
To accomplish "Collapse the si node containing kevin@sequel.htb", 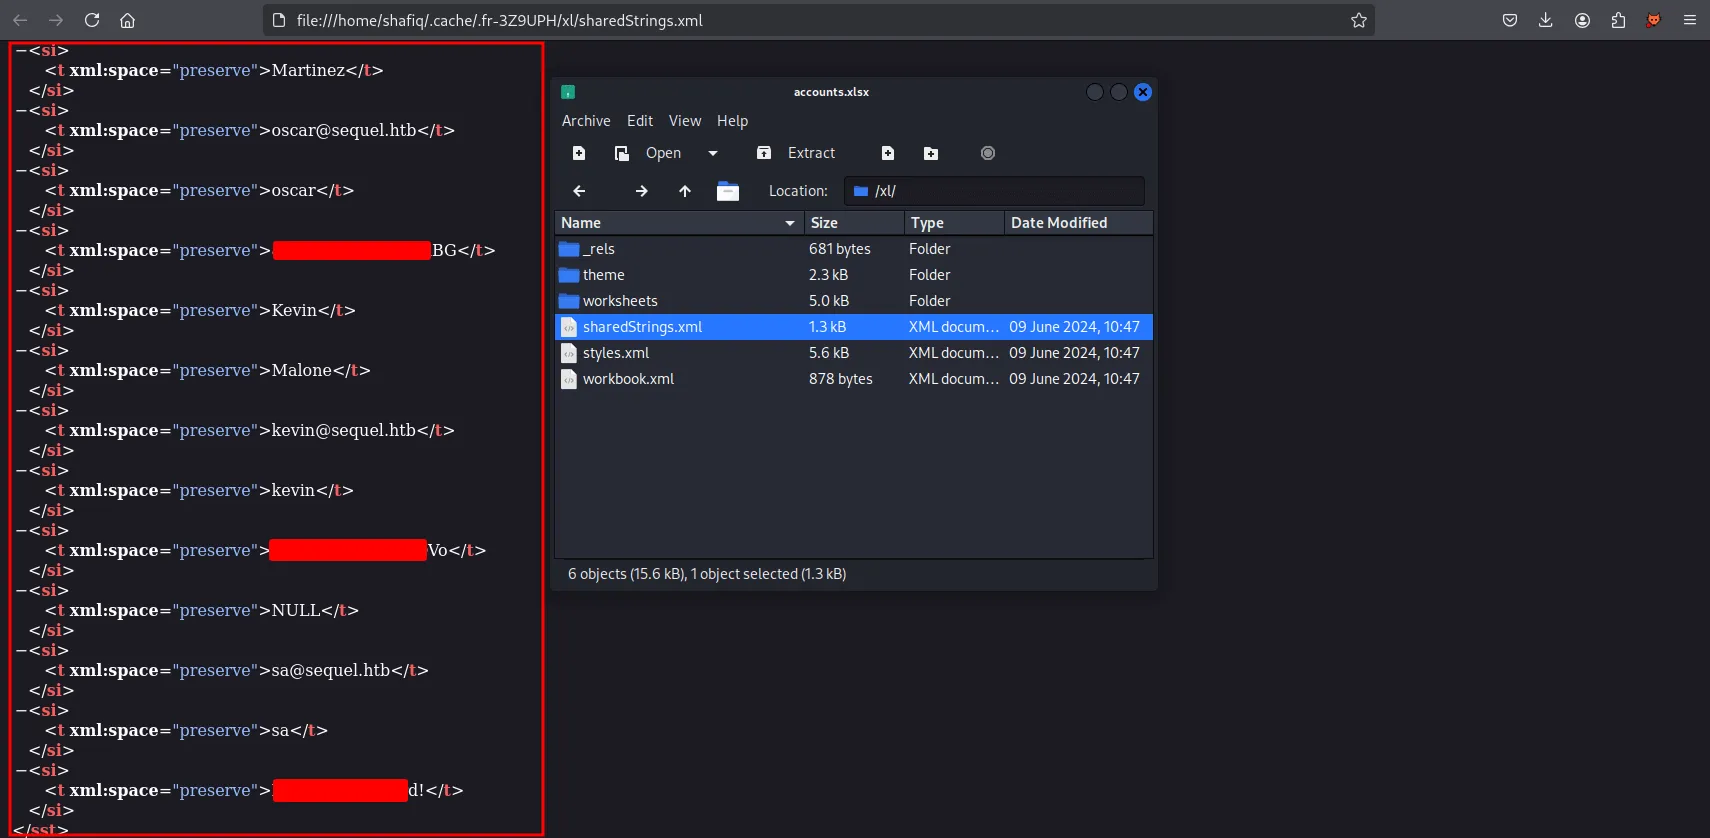I will click(21, 410).
